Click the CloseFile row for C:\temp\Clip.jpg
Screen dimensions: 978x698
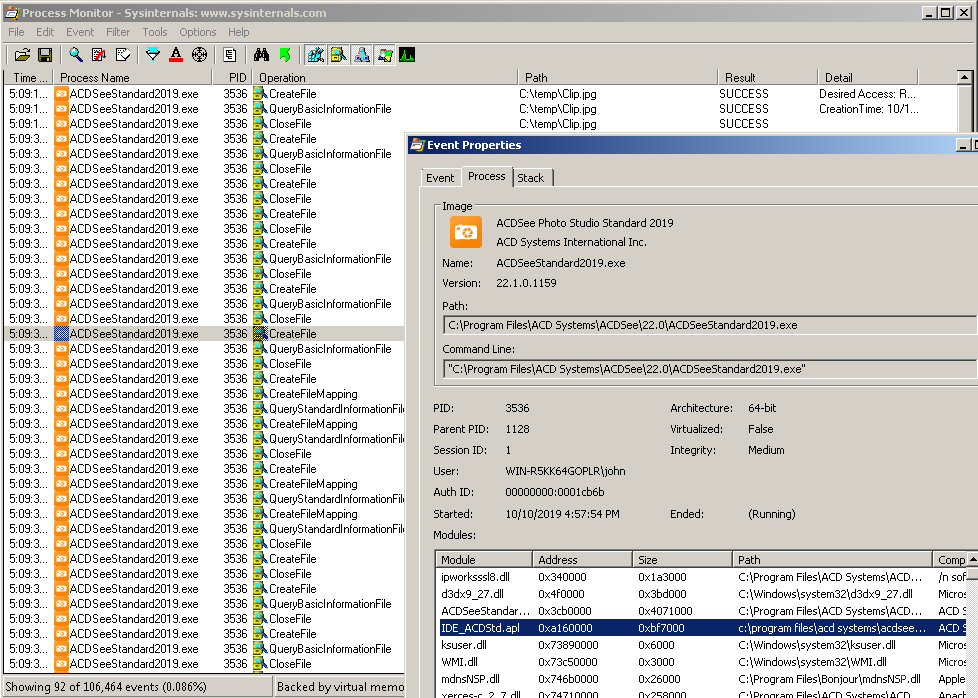480,124
